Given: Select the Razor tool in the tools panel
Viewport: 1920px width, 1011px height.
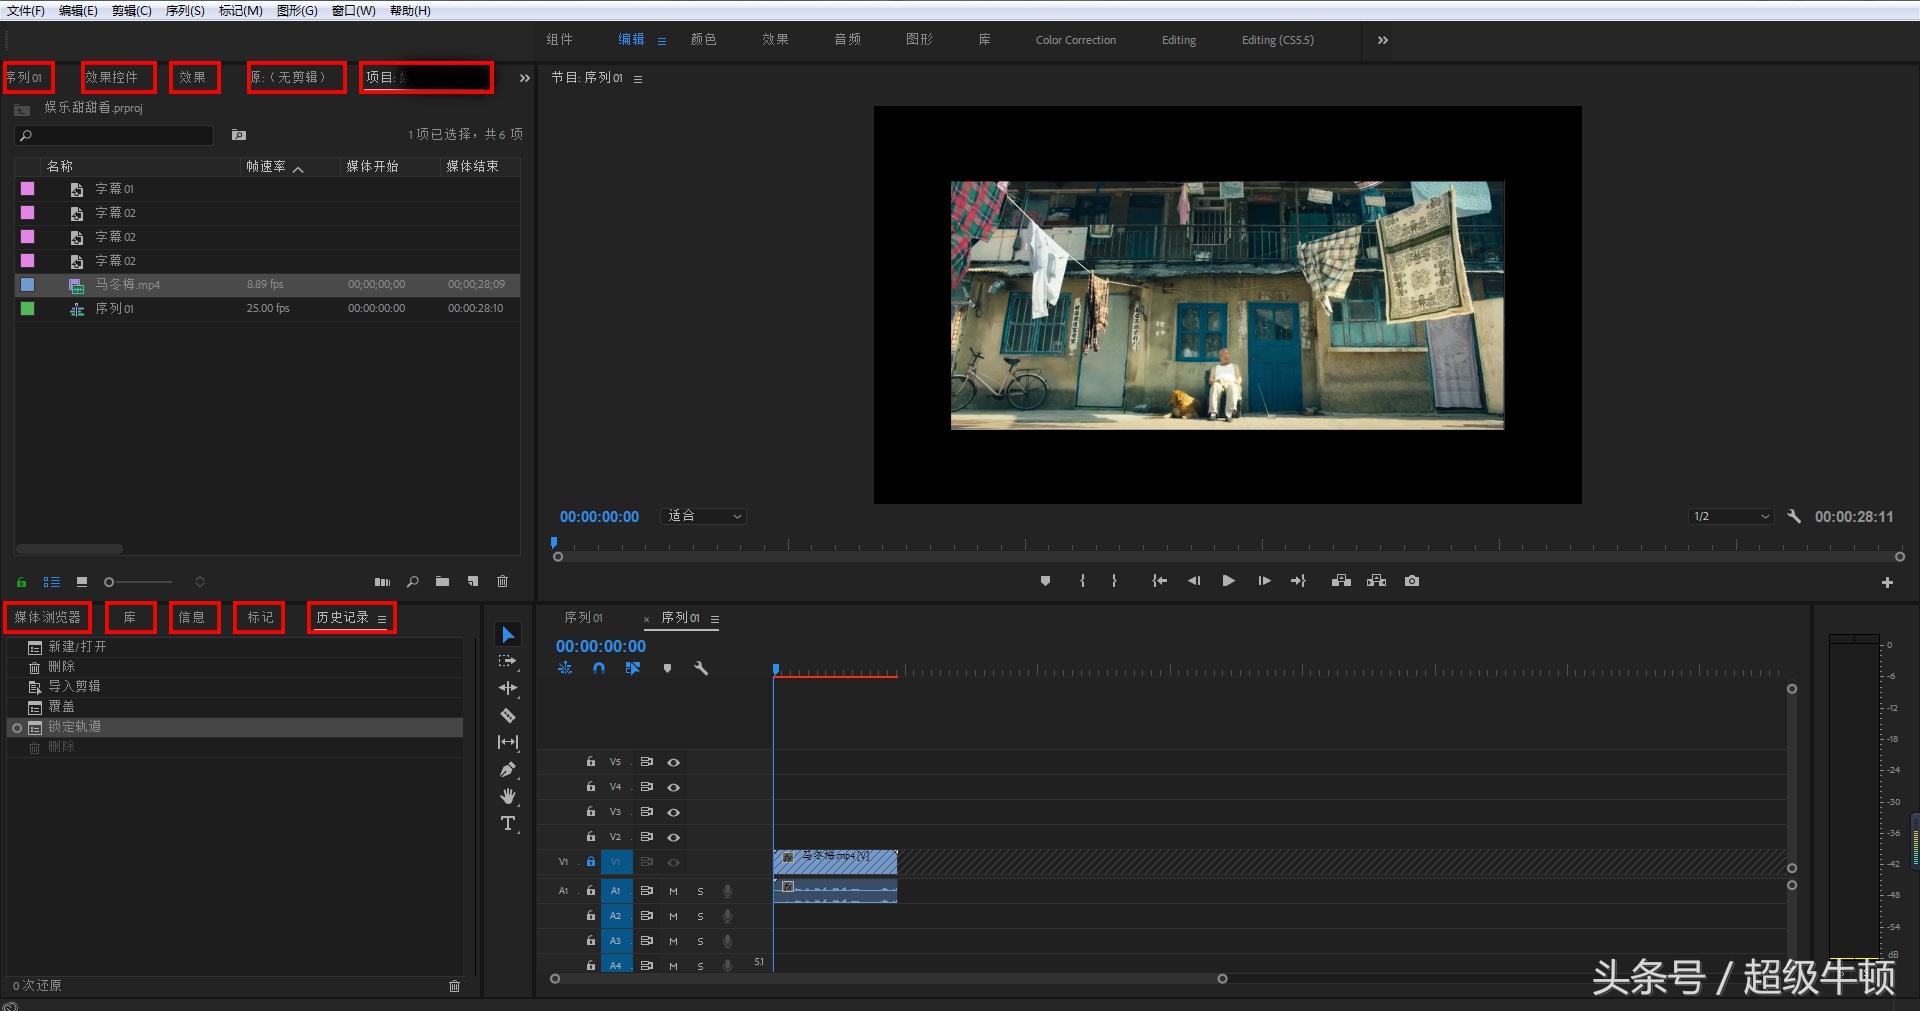Looking at the screenshot, I should pos(508,715).
